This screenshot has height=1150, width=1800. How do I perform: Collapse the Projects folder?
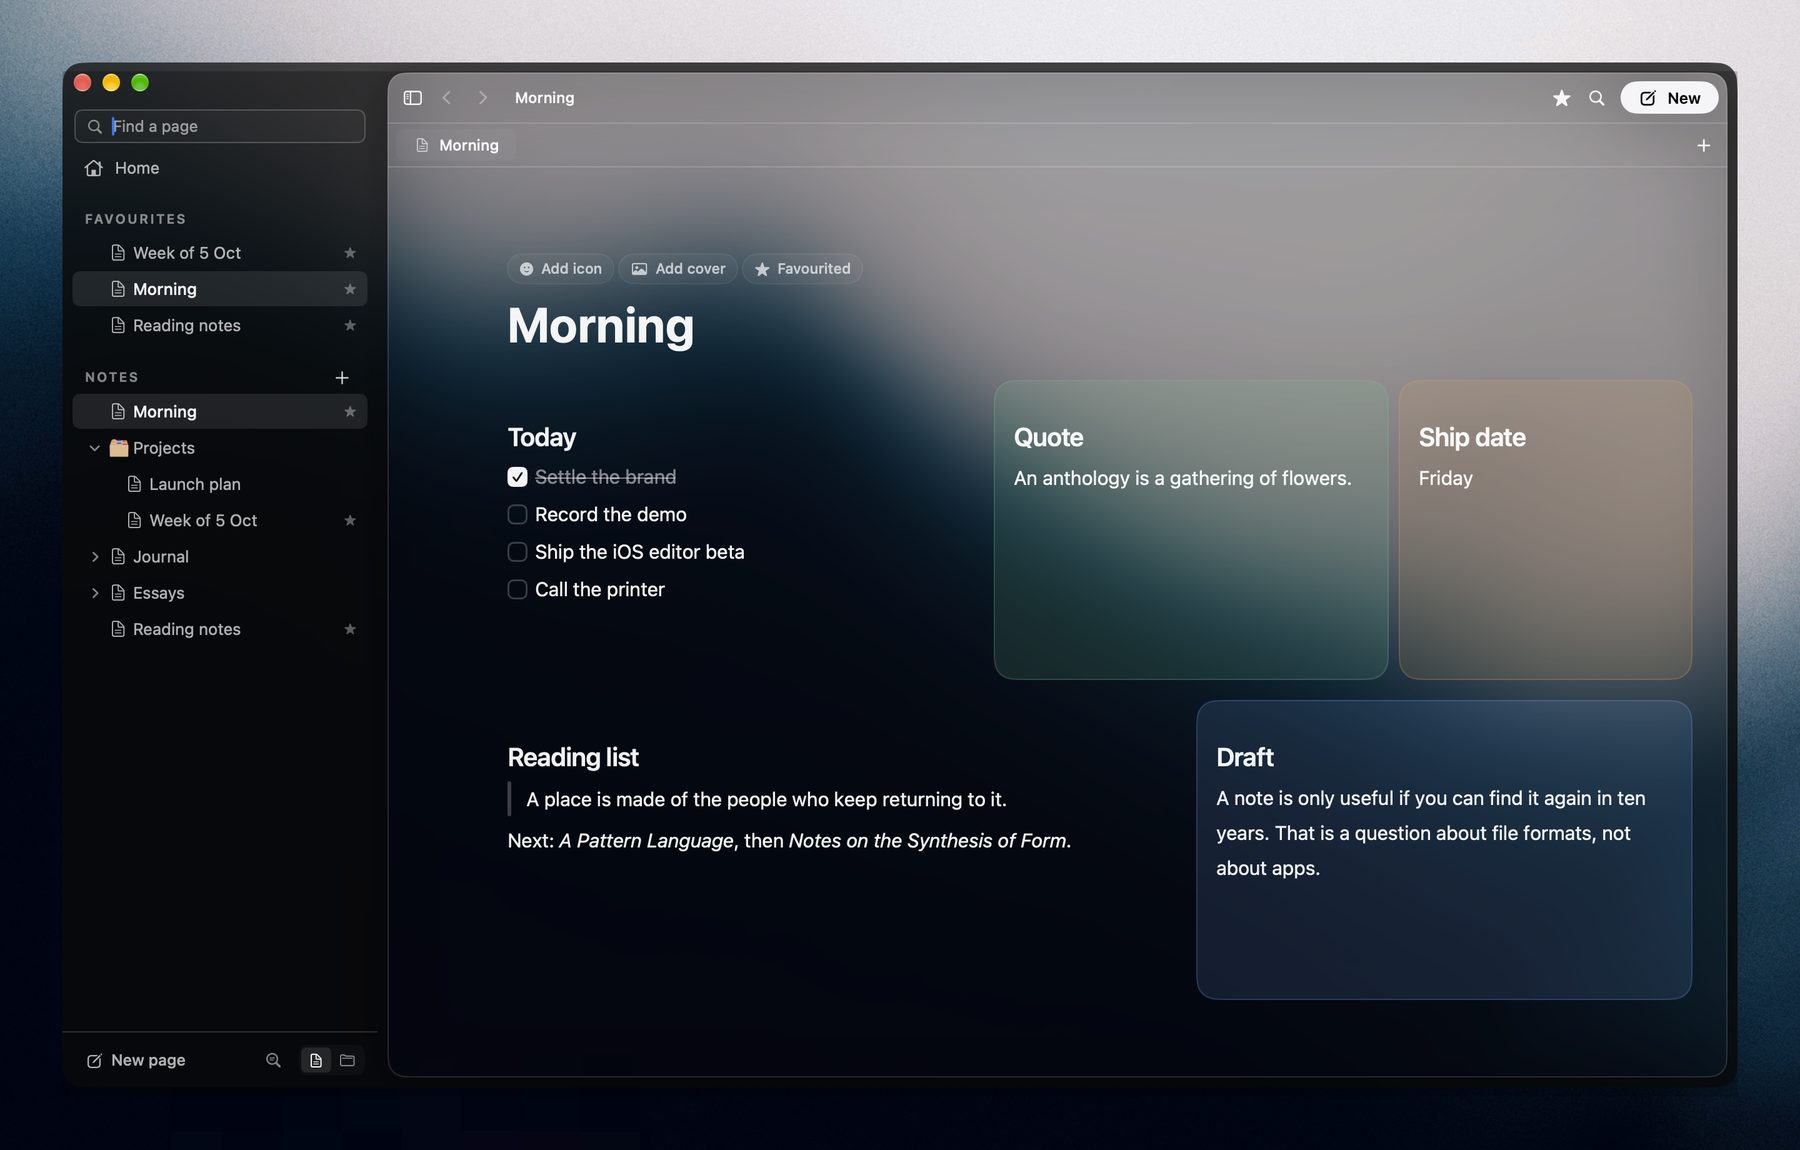(95, 449)
